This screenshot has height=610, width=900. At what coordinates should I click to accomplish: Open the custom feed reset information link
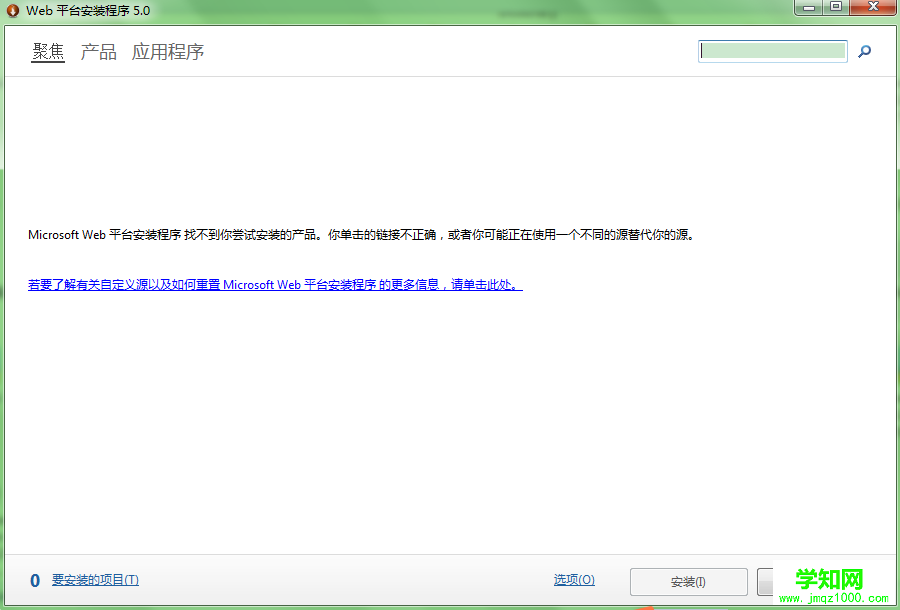(x=276, y=285)
